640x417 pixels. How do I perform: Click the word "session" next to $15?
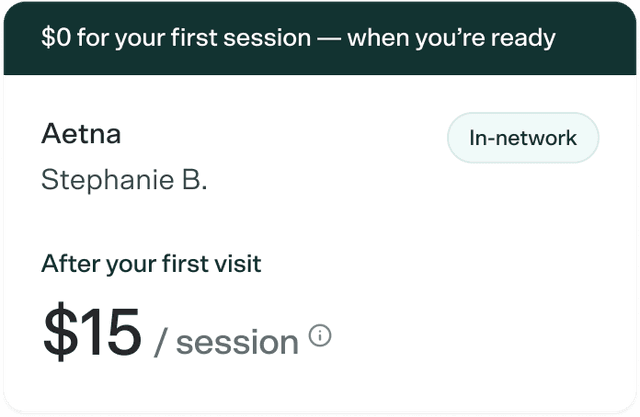pos(238,343)
